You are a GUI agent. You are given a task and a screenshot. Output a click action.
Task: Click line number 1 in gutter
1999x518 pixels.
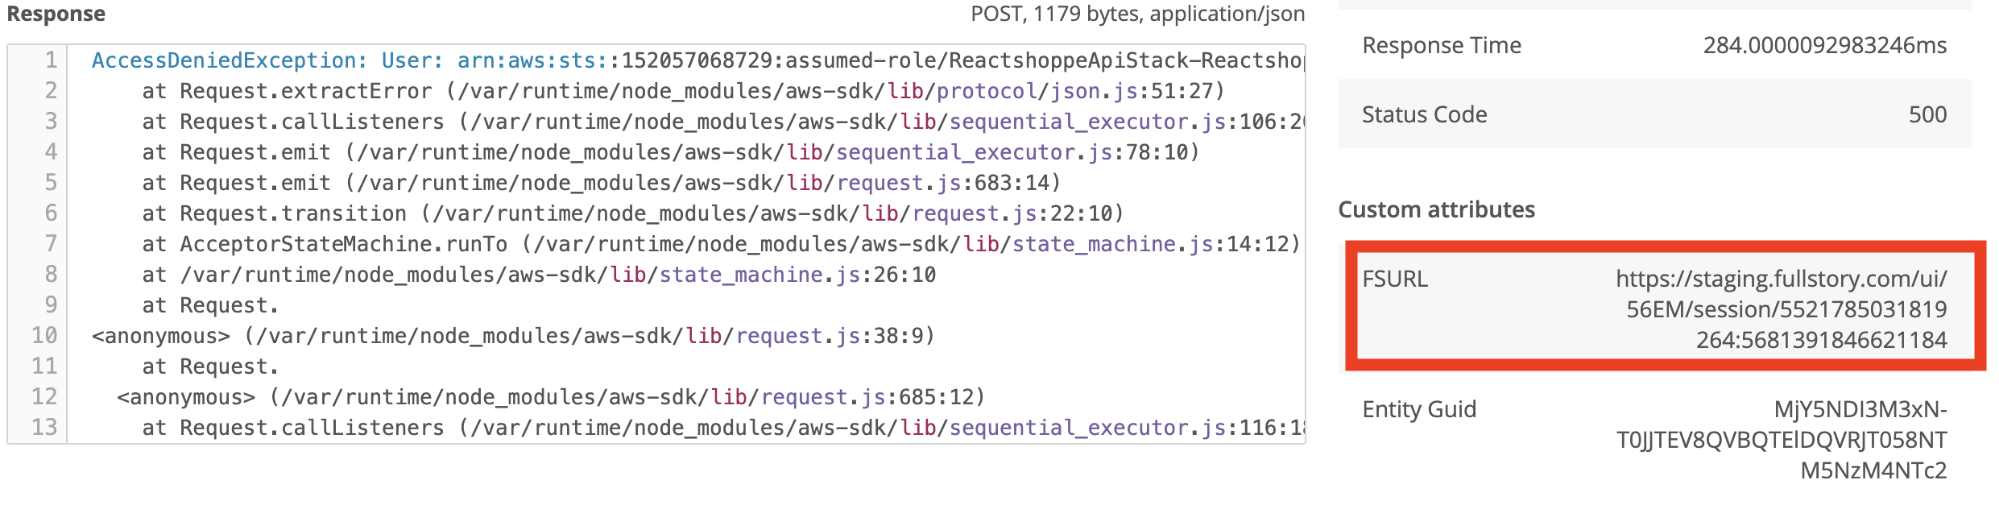pyautogui.click(x=50, y=60)
